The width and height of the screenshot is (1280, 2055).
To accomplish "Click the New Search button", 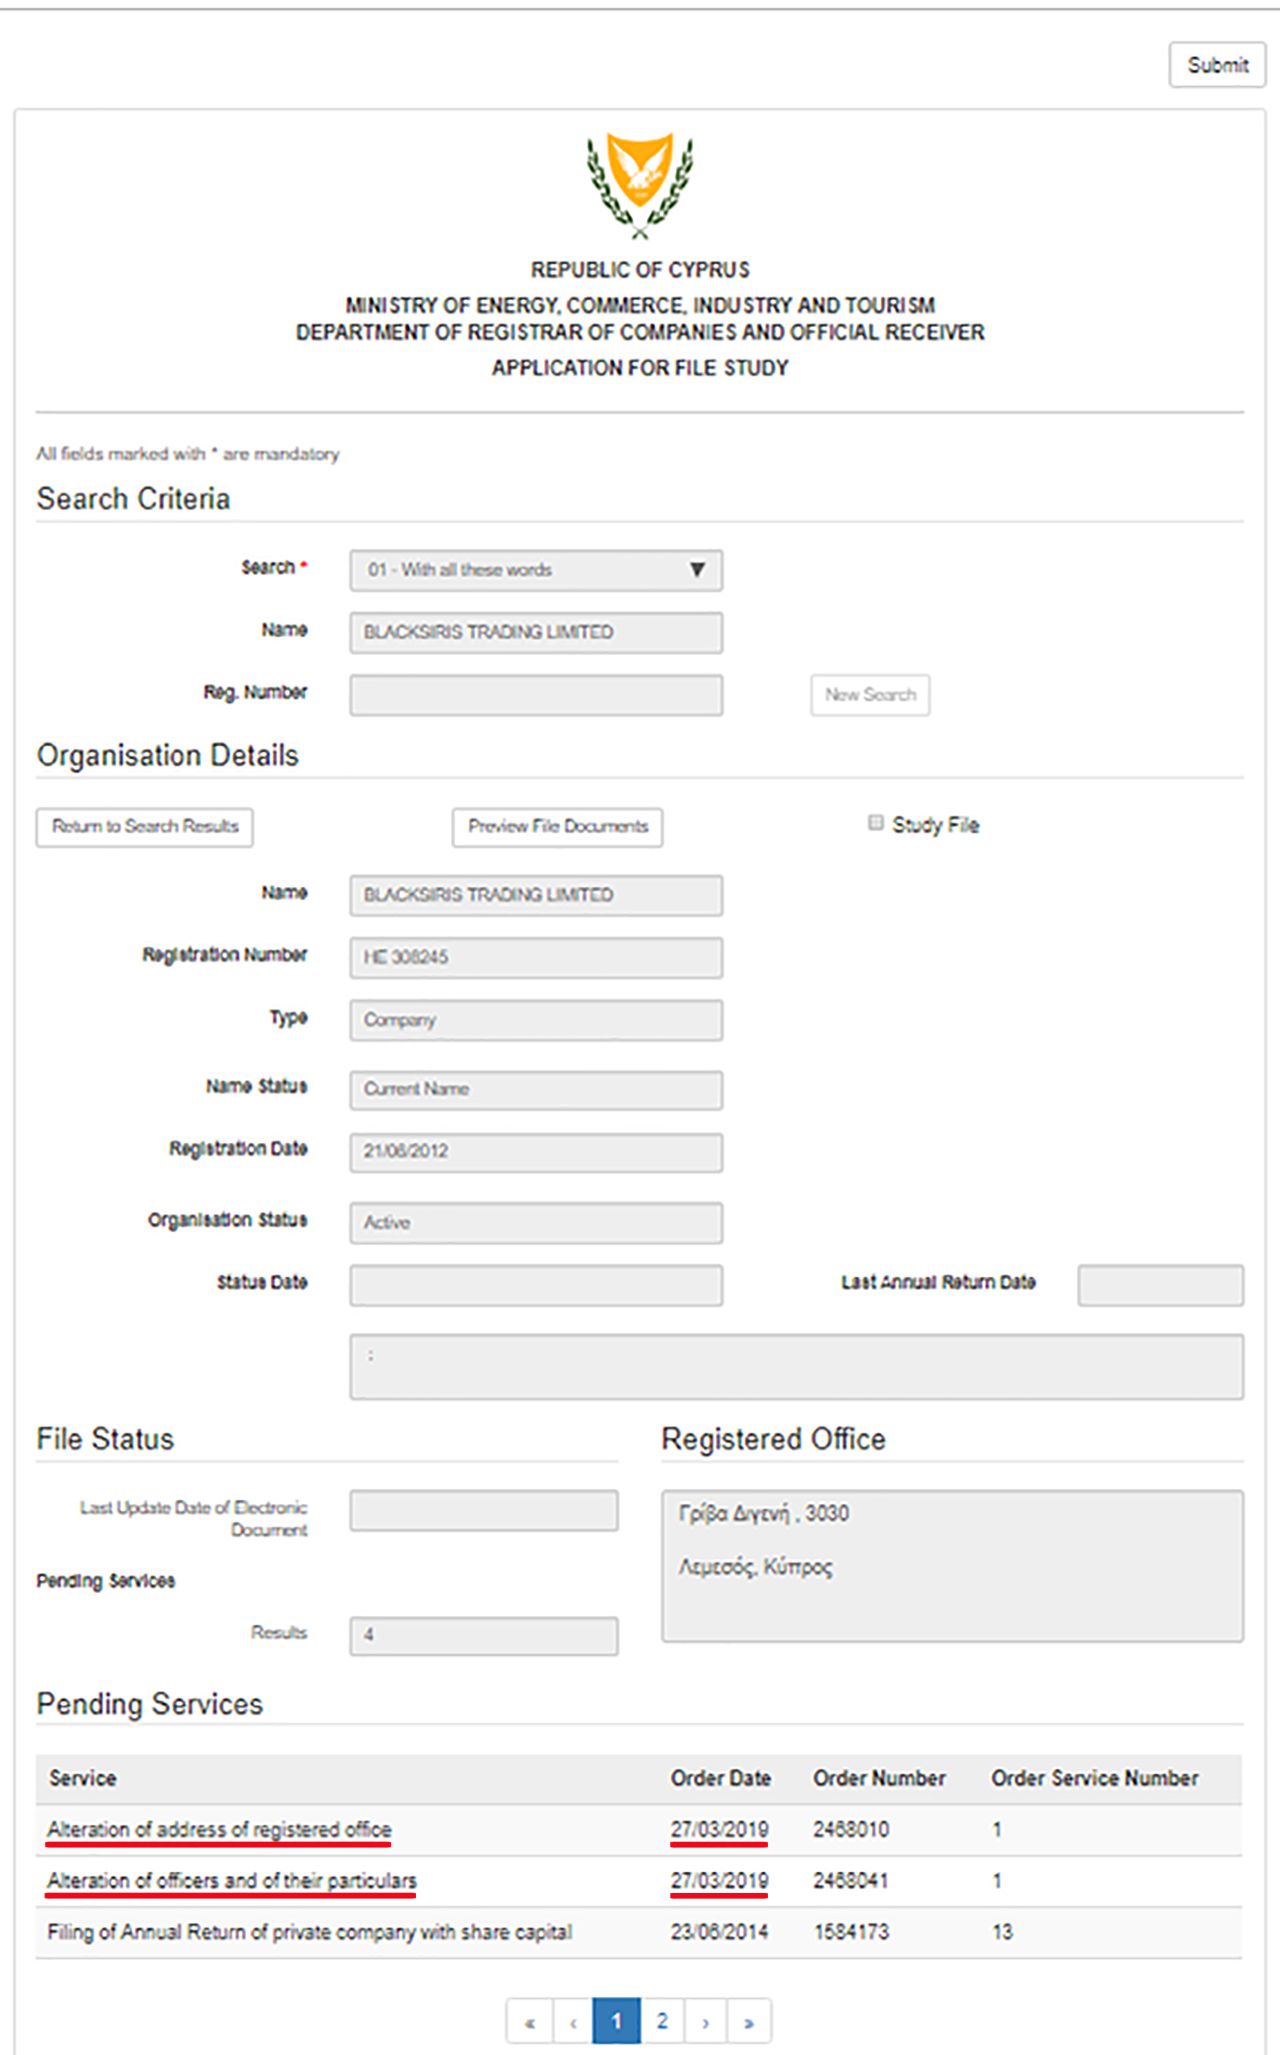I will 870,695.
